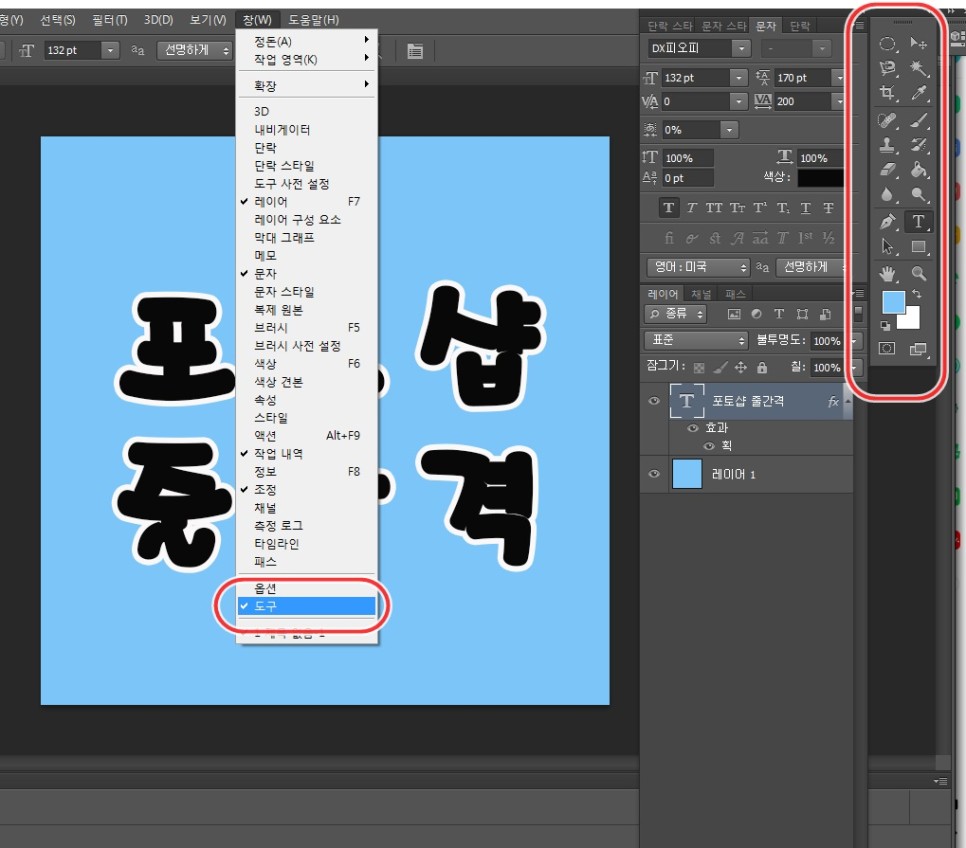Screen dimensions: 966x848
Task: Choose 옵션 in the Window menu
Action: tap(307, 588)
